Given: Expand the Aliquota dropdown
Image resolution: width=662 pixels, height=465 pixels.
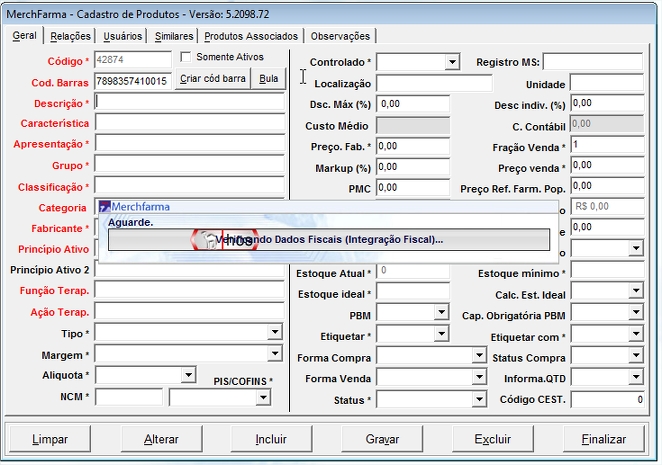Looking at the screenshot, I should [x=188, y=375].
